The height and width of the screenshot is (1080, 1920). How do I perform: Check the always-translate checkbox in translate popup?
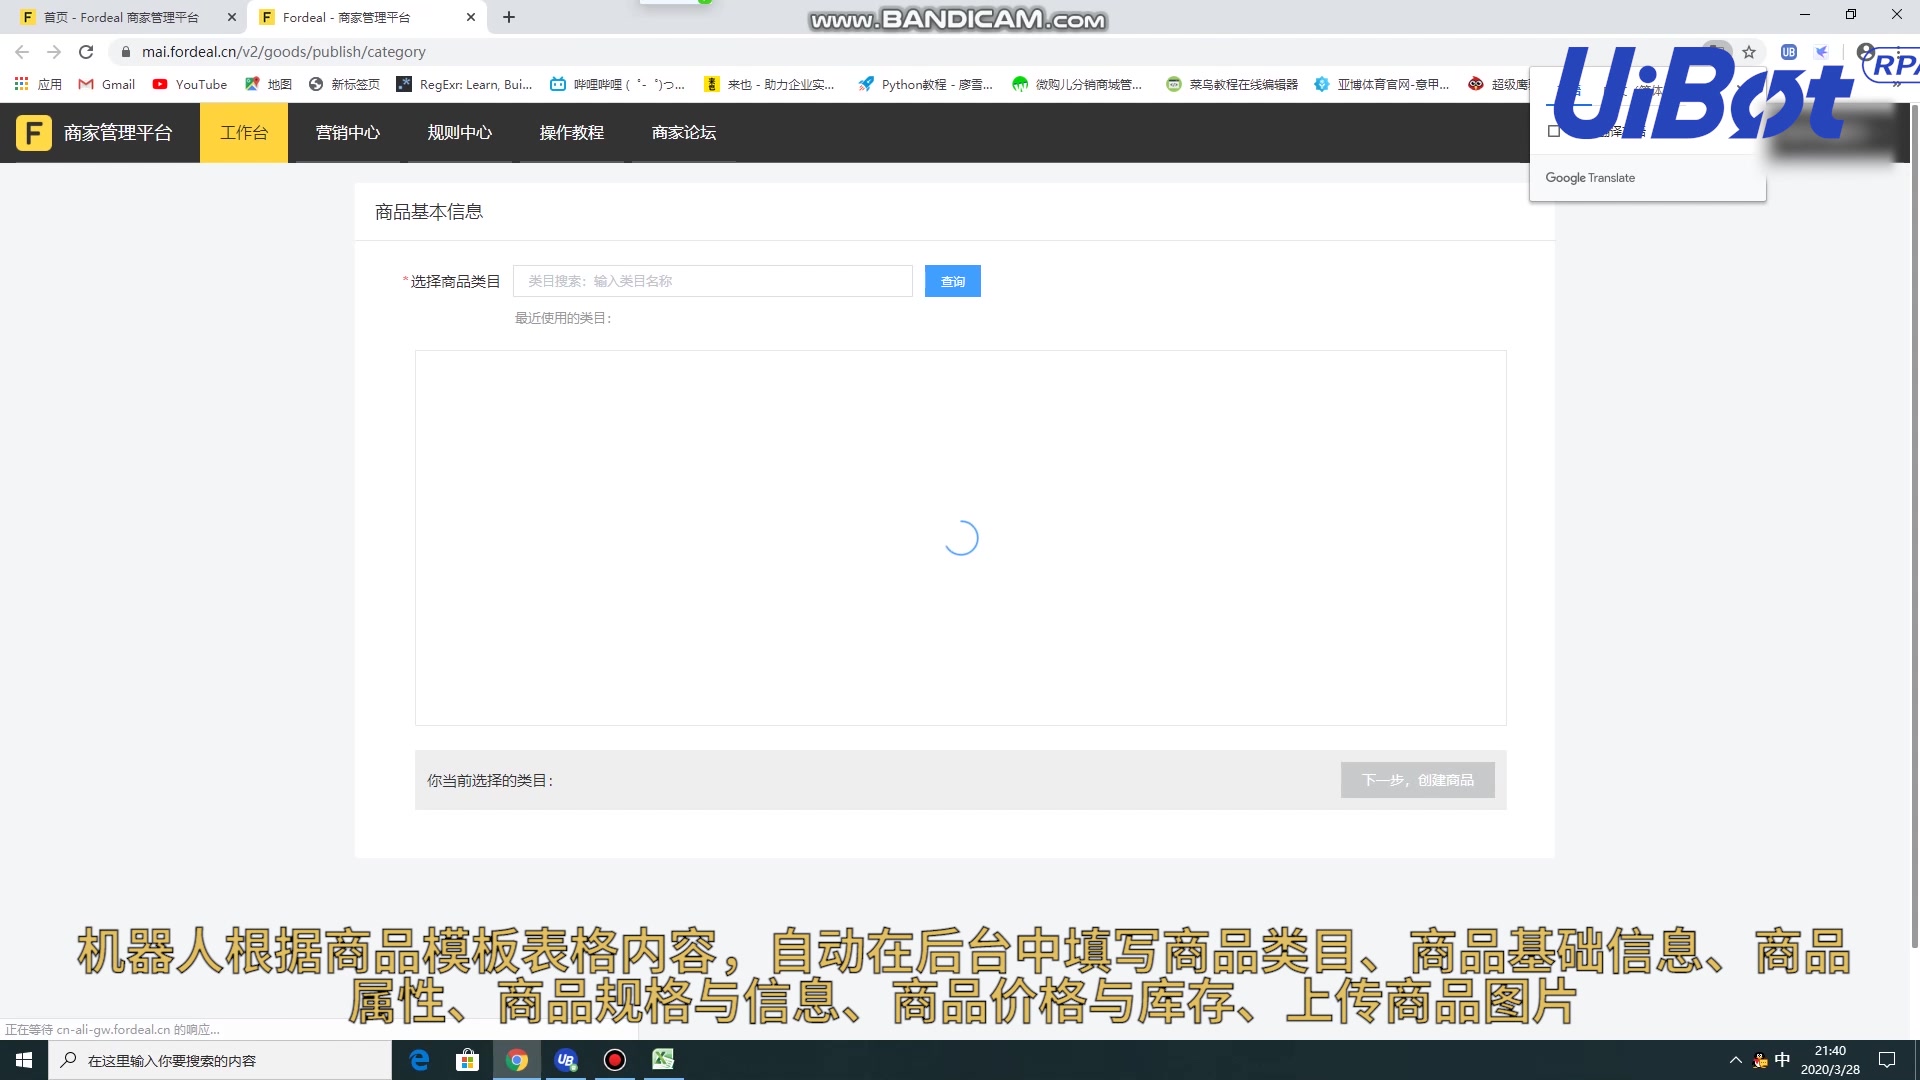click(1554, 131)
